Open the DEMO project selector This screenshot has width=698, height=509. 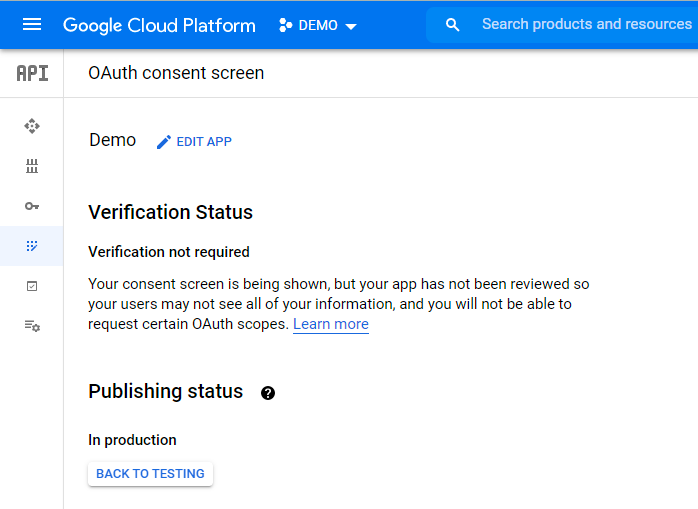[x=318, y=25]
